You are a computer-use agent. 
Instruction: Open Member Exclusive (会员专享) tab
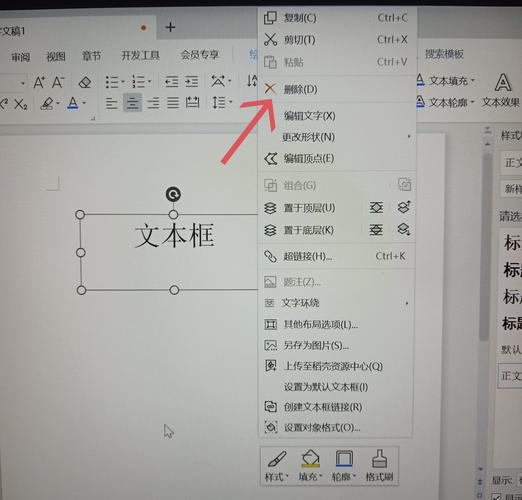point(199,55)
